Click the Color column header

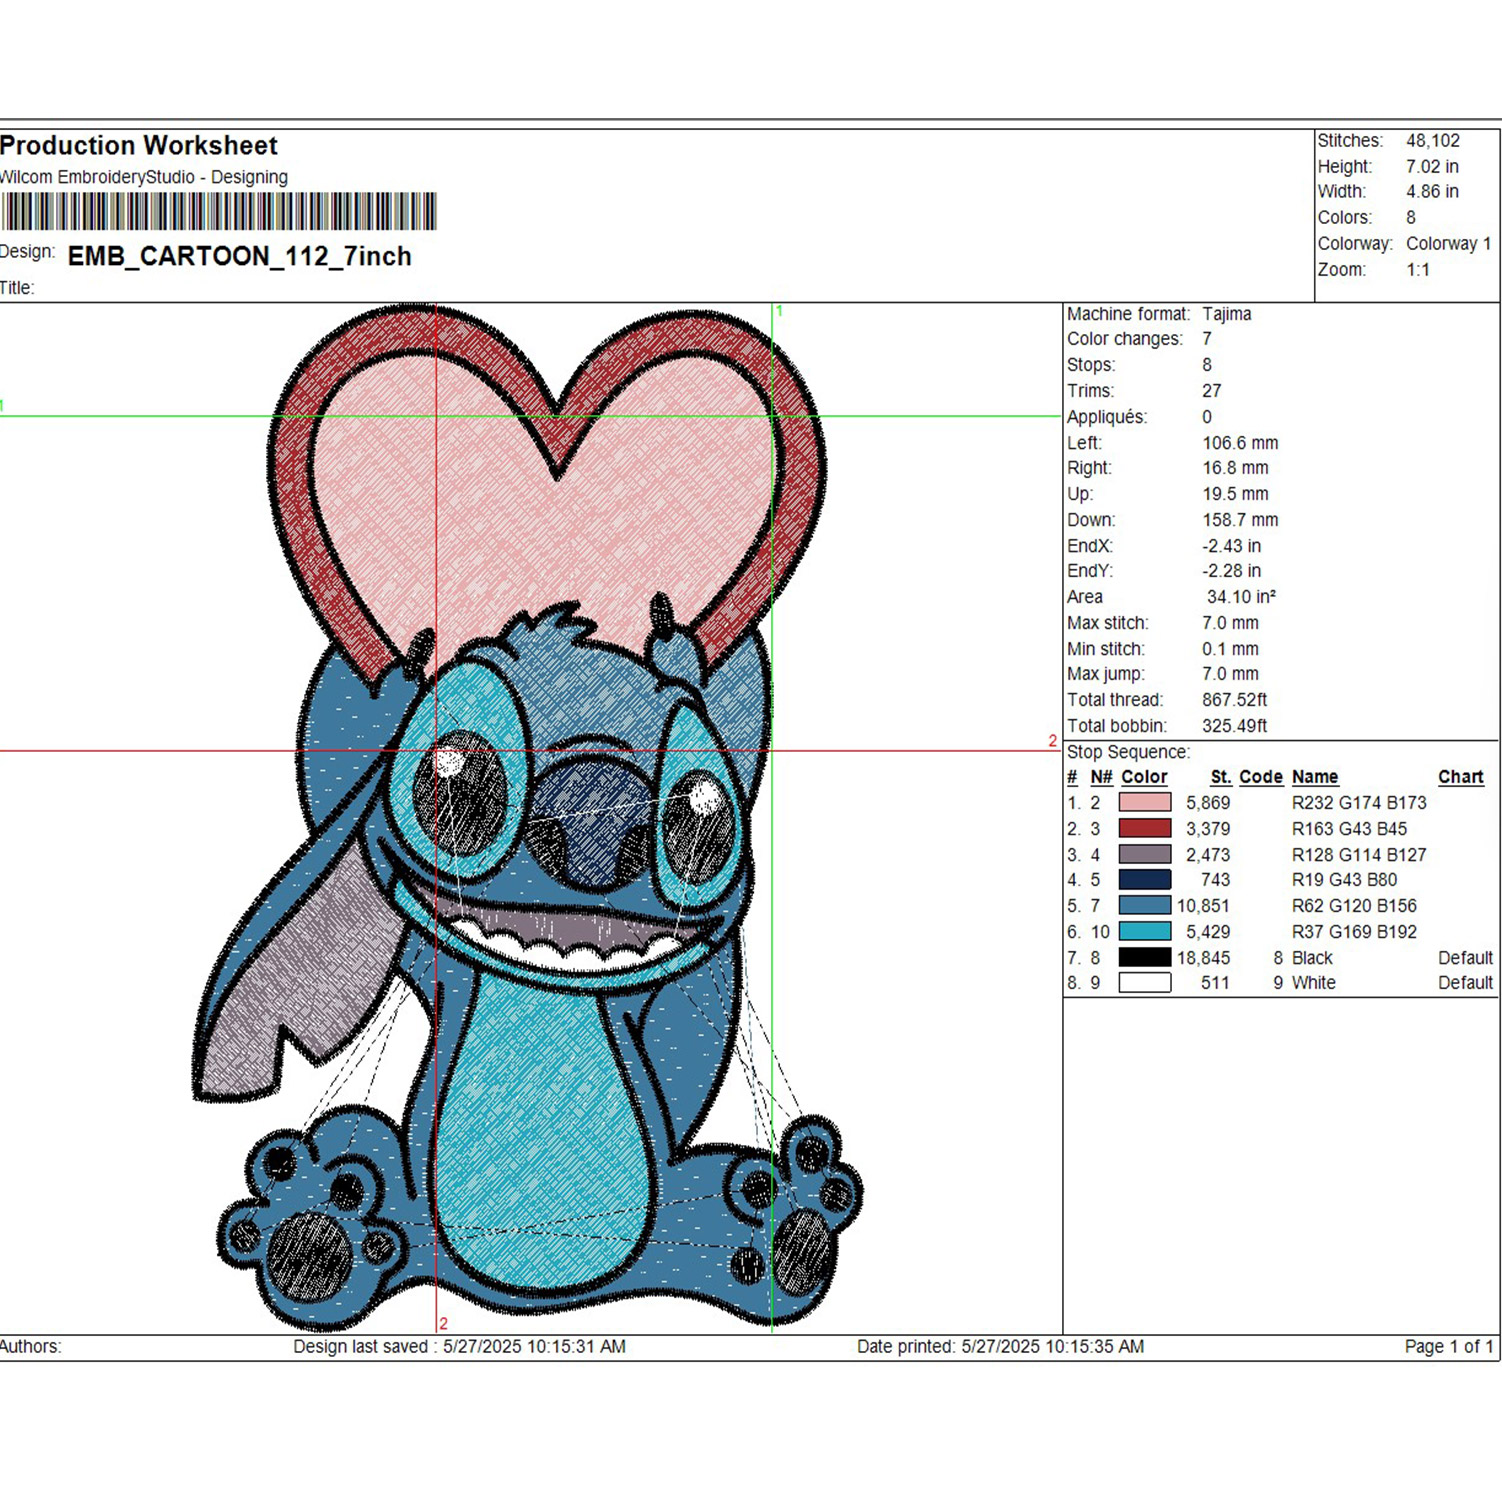[1144, 777]
